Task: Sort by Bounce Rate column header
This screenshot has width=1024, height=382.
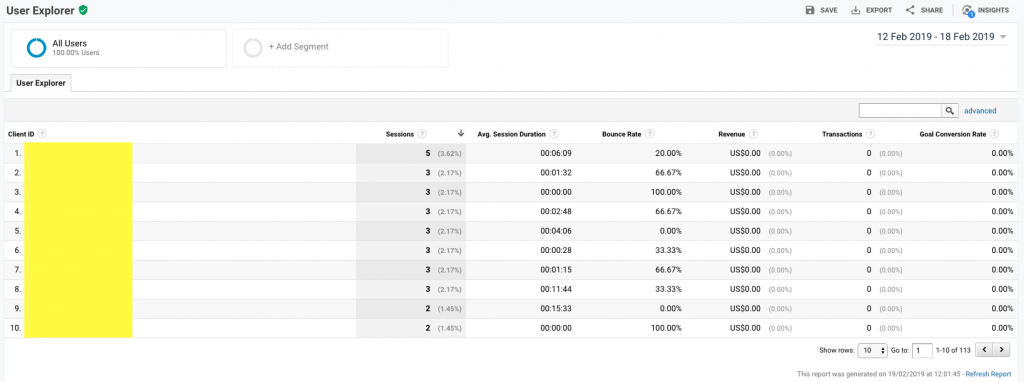Action: click(622, 134)
